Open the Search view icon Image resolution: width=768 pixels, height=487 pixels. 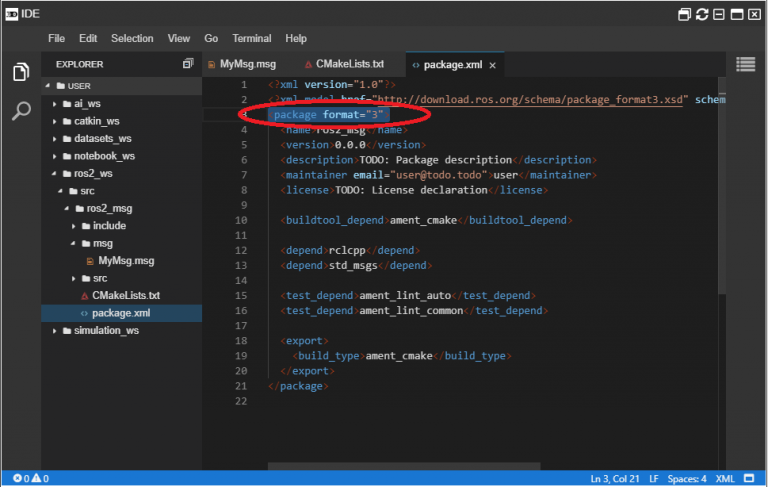(x=21, y=110)
